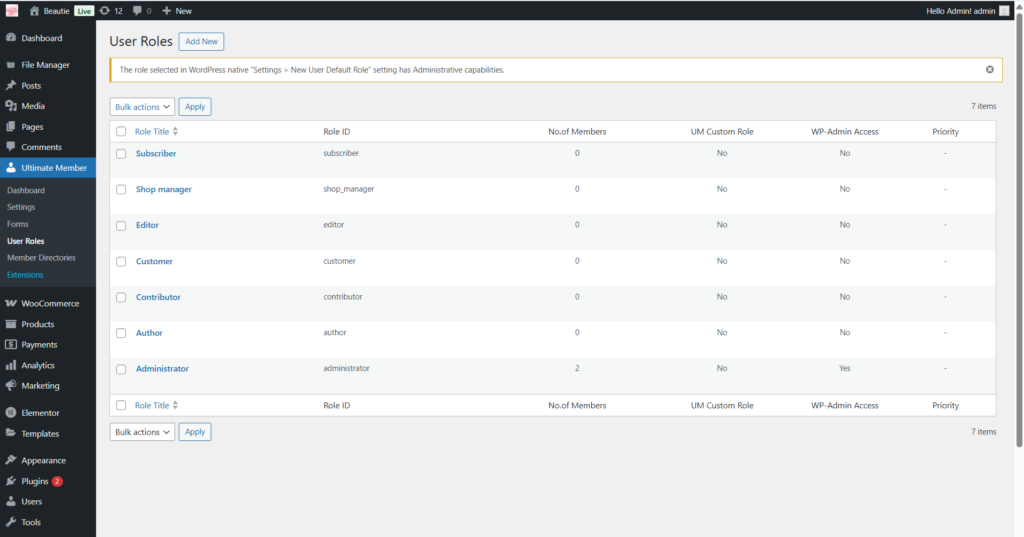Click the Elementor sidebar icon
This screenshot has width=1024, height=537.
pyautogui.click(x=11, y=413)
